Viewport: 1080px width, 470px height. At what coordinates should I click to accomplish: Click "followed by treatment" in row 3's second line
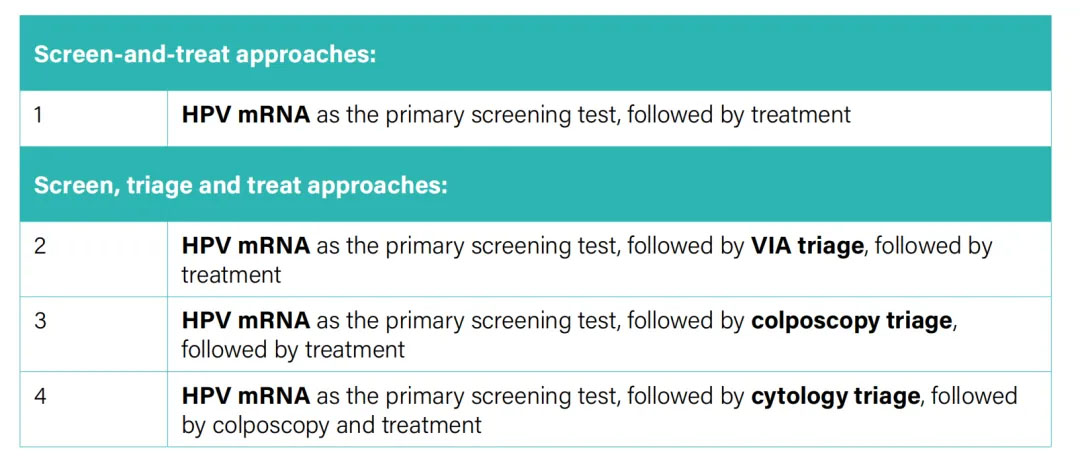point(293,349)
